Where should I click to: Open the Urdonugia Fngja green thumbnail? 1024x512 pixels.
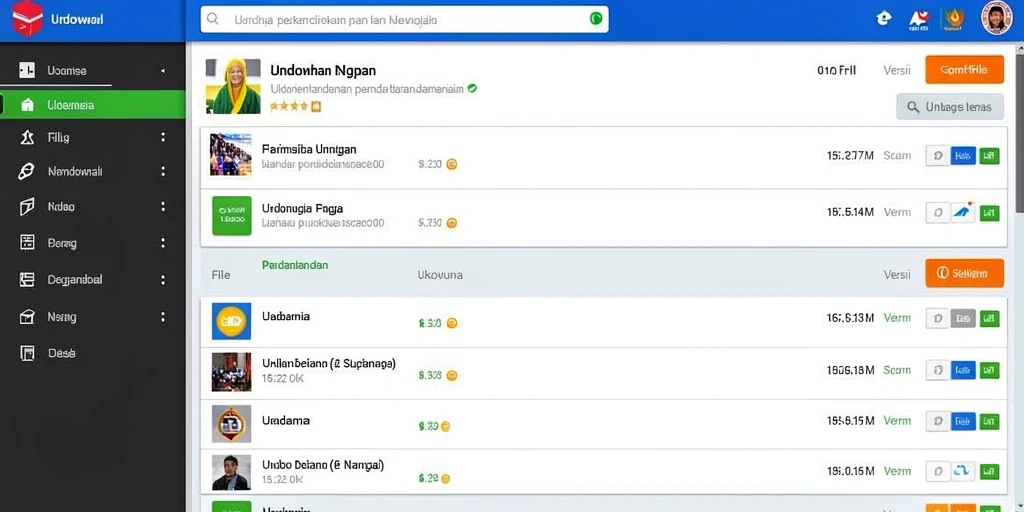click(231, 216)
